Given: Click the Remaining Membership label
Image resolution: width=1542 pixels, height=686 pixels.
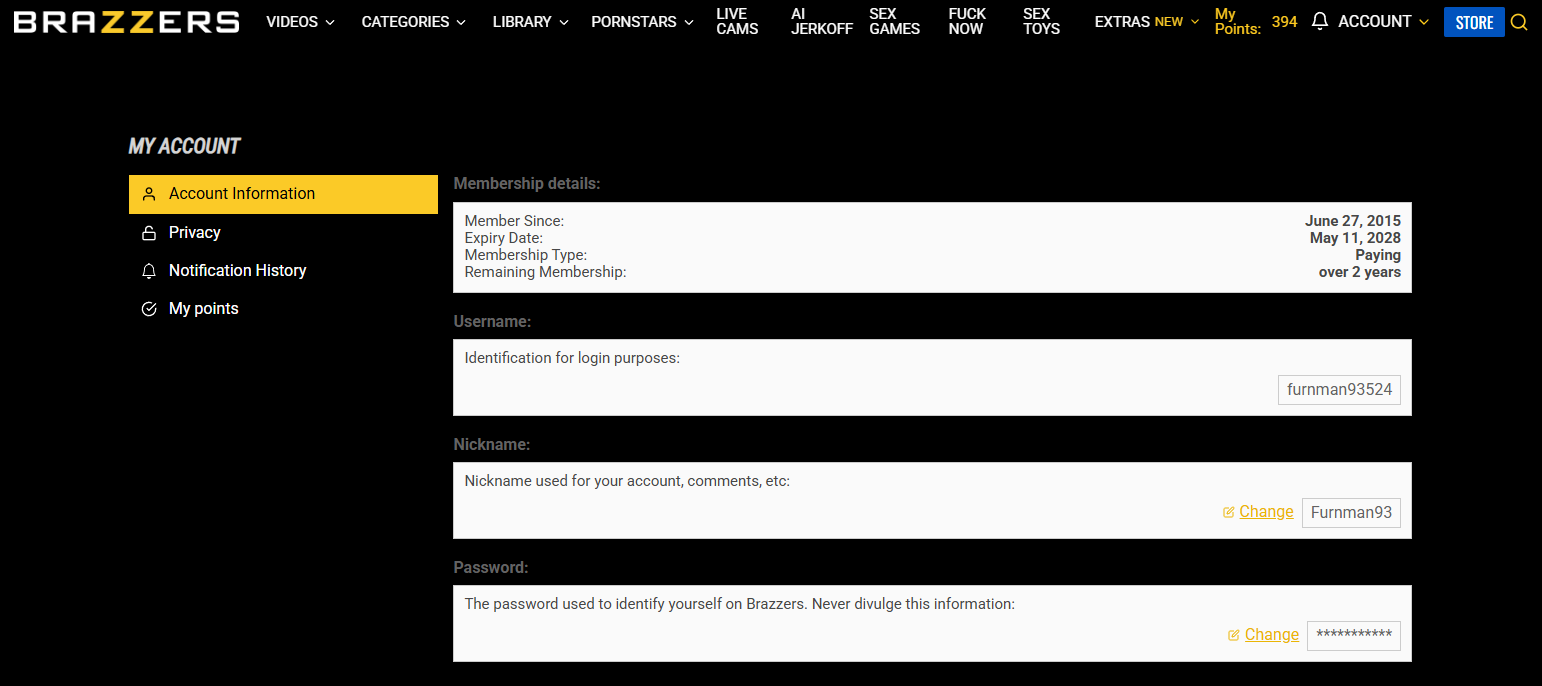Looking at the screenshot, I should 546,272.
